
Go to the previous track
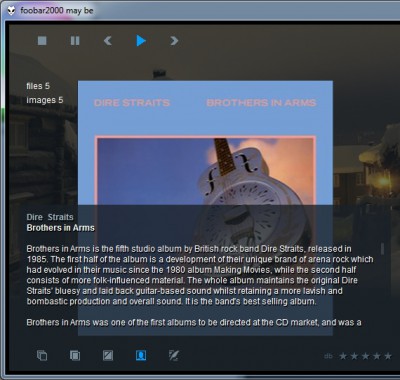(x=108, y=41)
